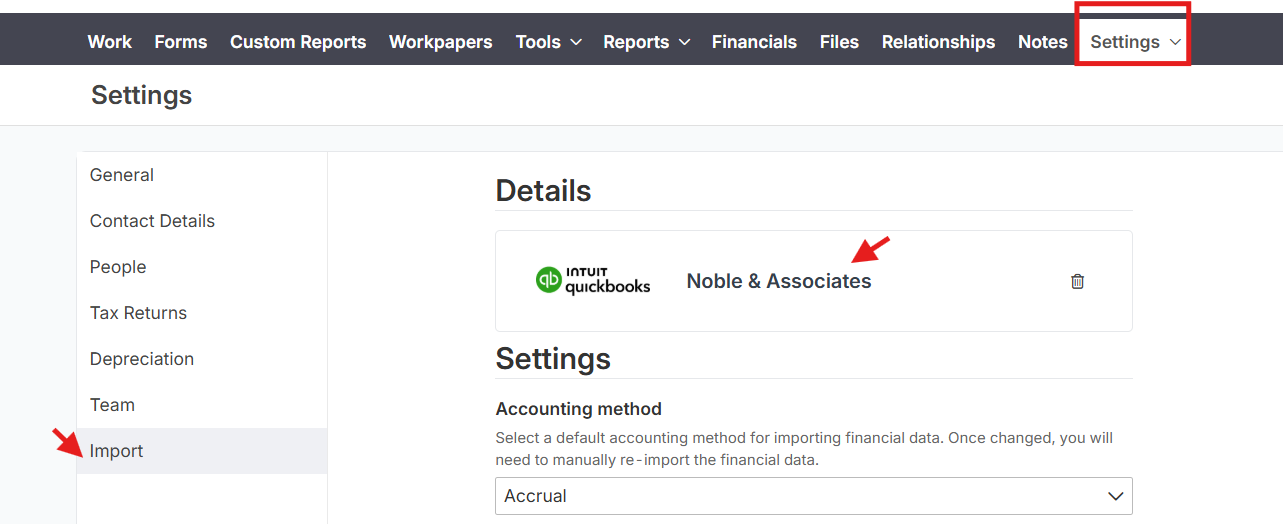1283x524 pixels.
Task: Open the Accrual accounting method dropdown
Action: coord(814,496)
